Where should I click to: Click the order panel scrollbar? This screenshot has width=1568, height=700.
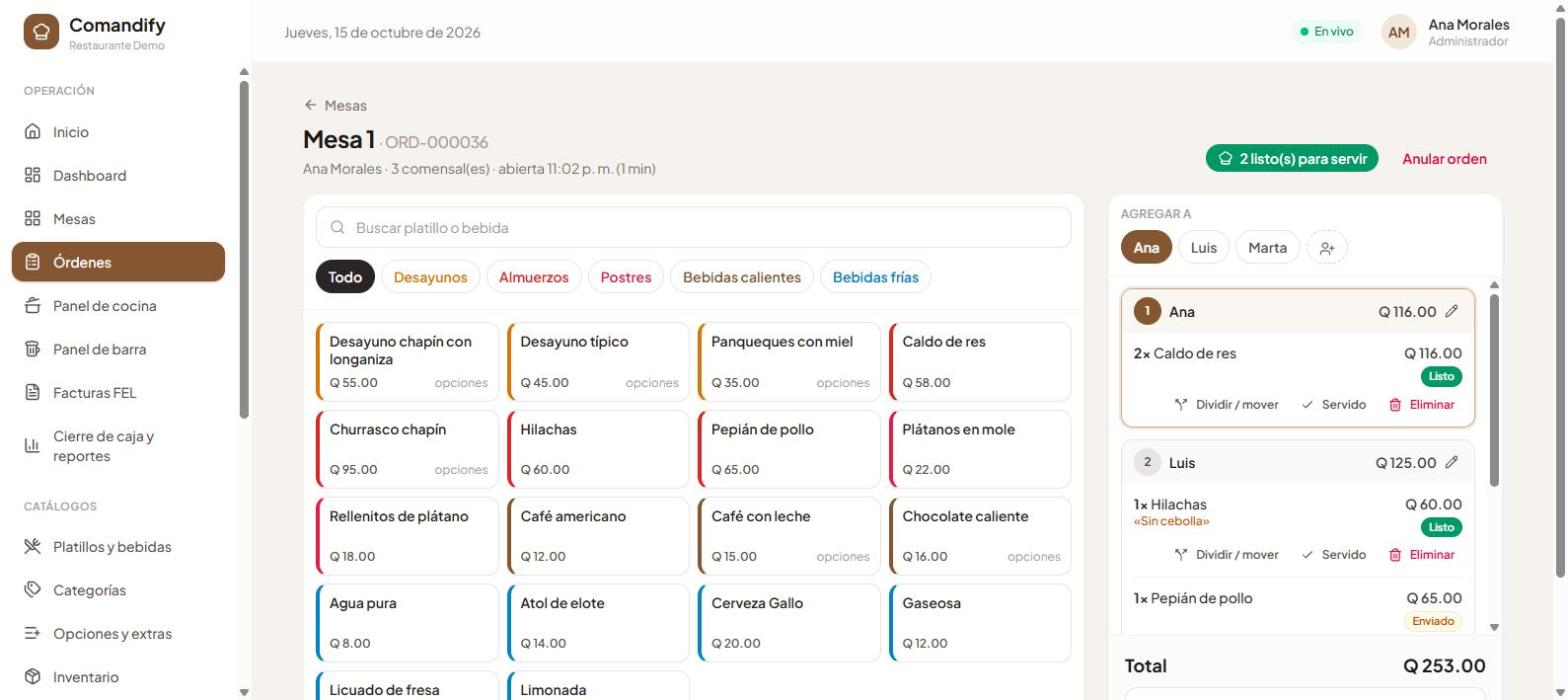(x=1495, y=390)
